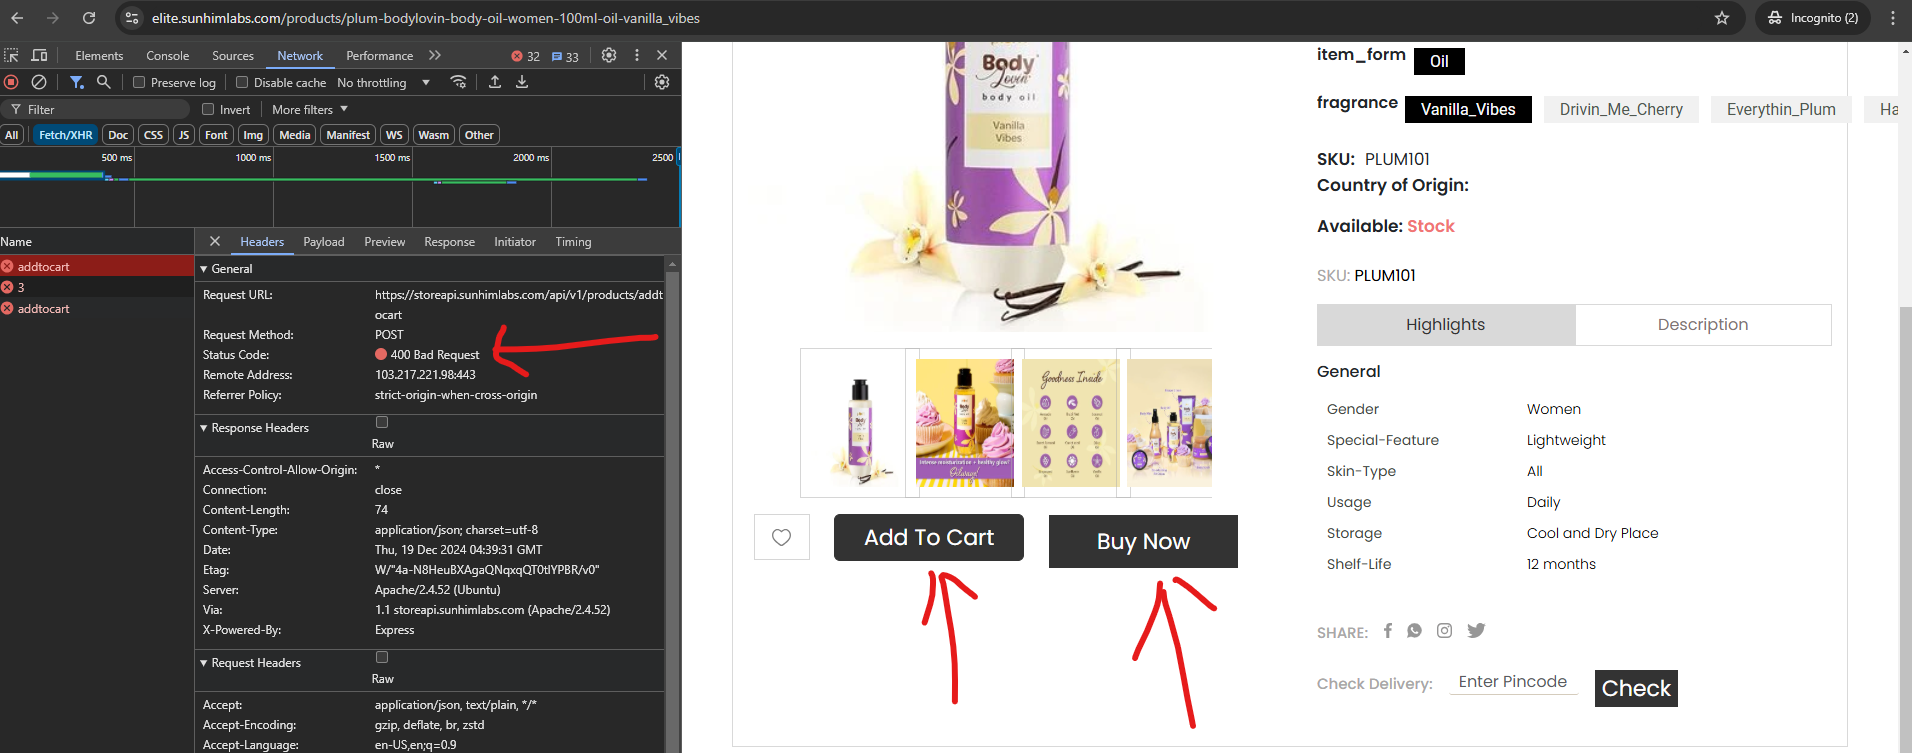Open network search magnifier

tap(103, 82)
